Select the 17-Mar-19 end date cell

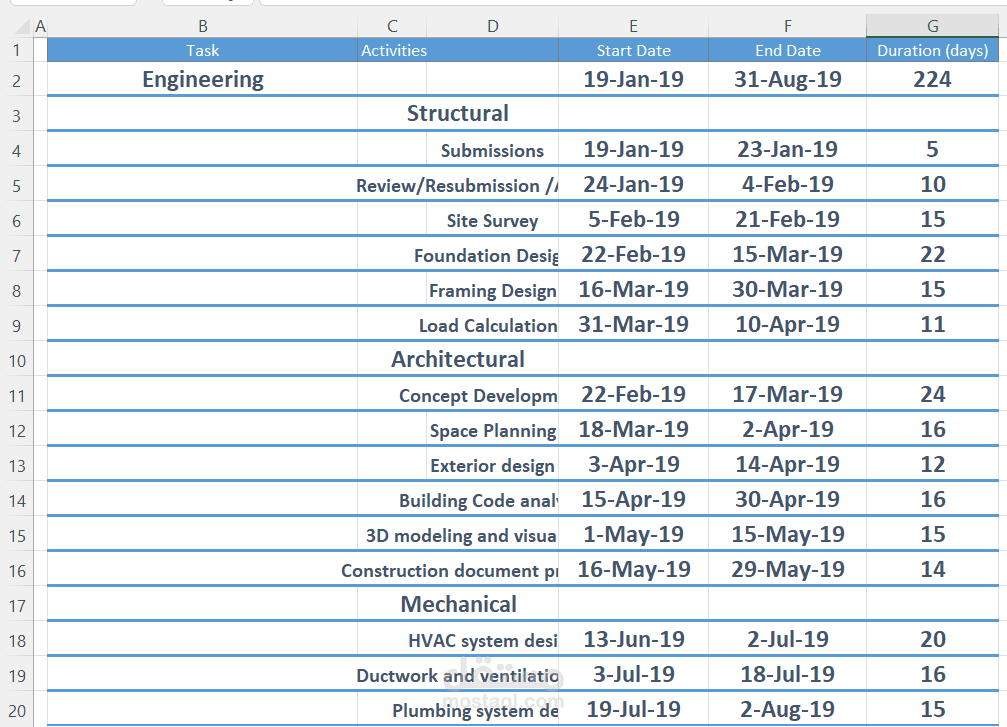point(787,394)
